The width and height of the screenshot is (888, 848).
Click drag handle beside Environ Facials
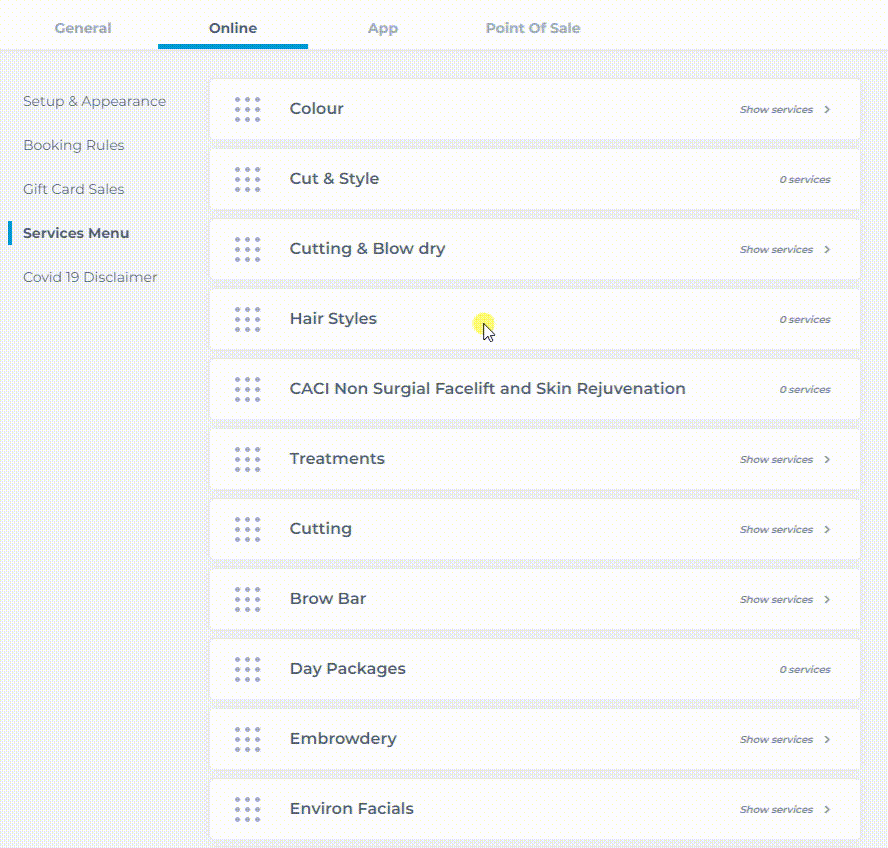coord(247,809)
